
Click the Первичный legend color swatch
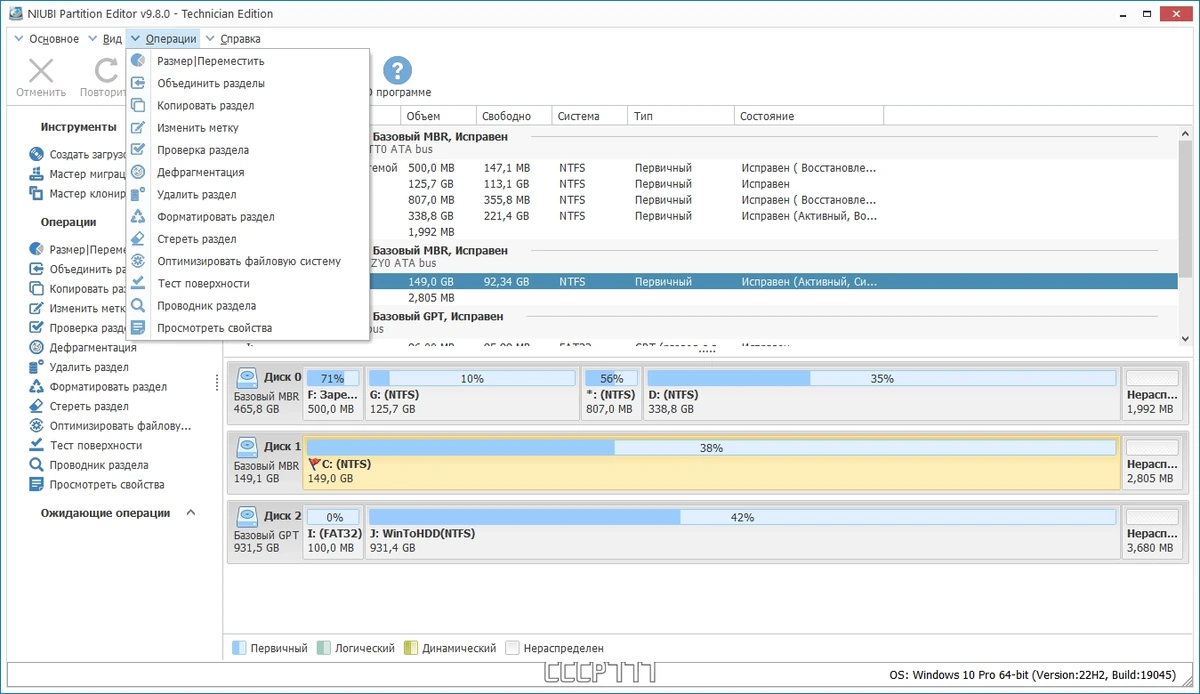coord(239,648)
